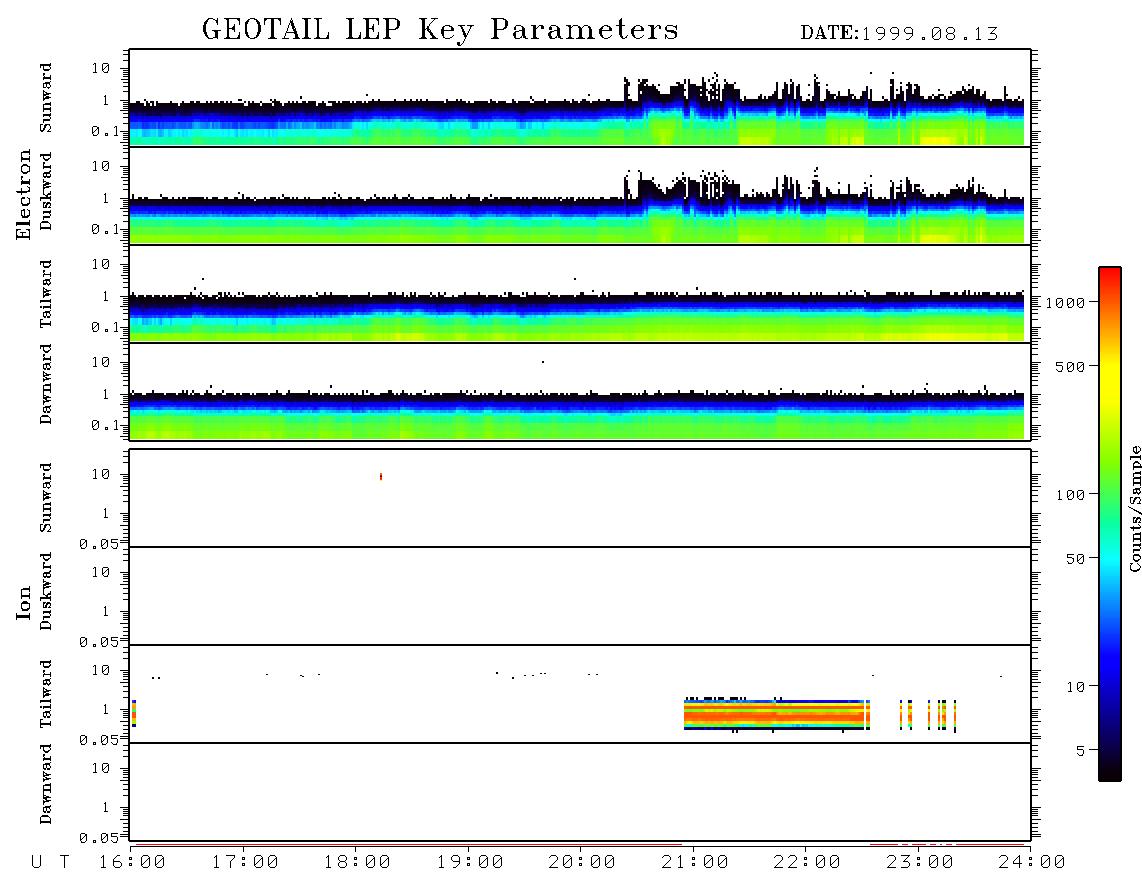
Task: Click the 20:00 time tick label
Action: click(x=582, y=863)
